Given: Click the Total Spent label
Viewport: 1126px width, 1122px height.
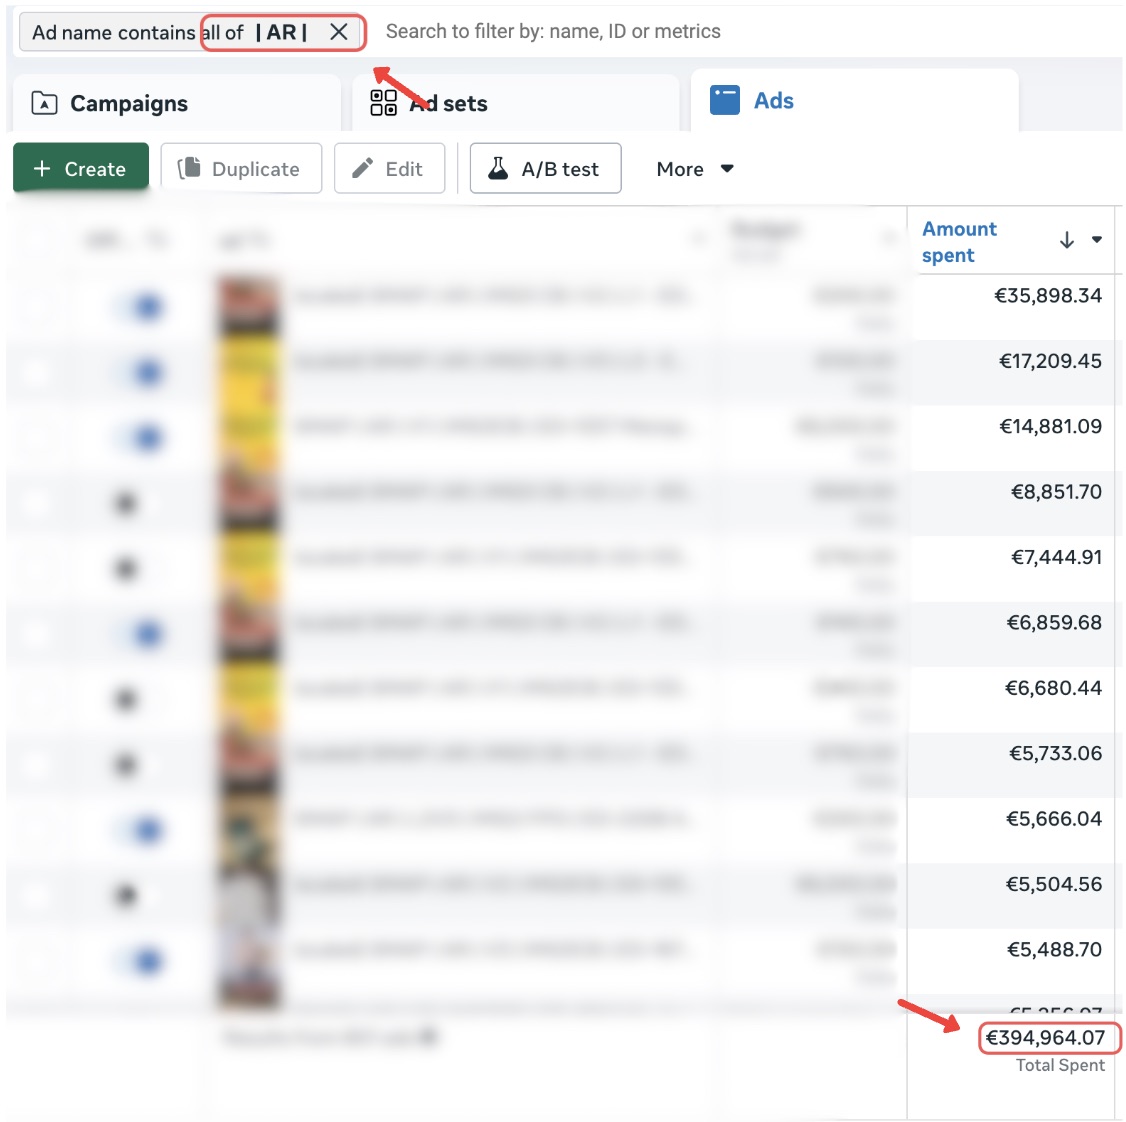Looking at the screenshot, I should pos(1060,1065).
